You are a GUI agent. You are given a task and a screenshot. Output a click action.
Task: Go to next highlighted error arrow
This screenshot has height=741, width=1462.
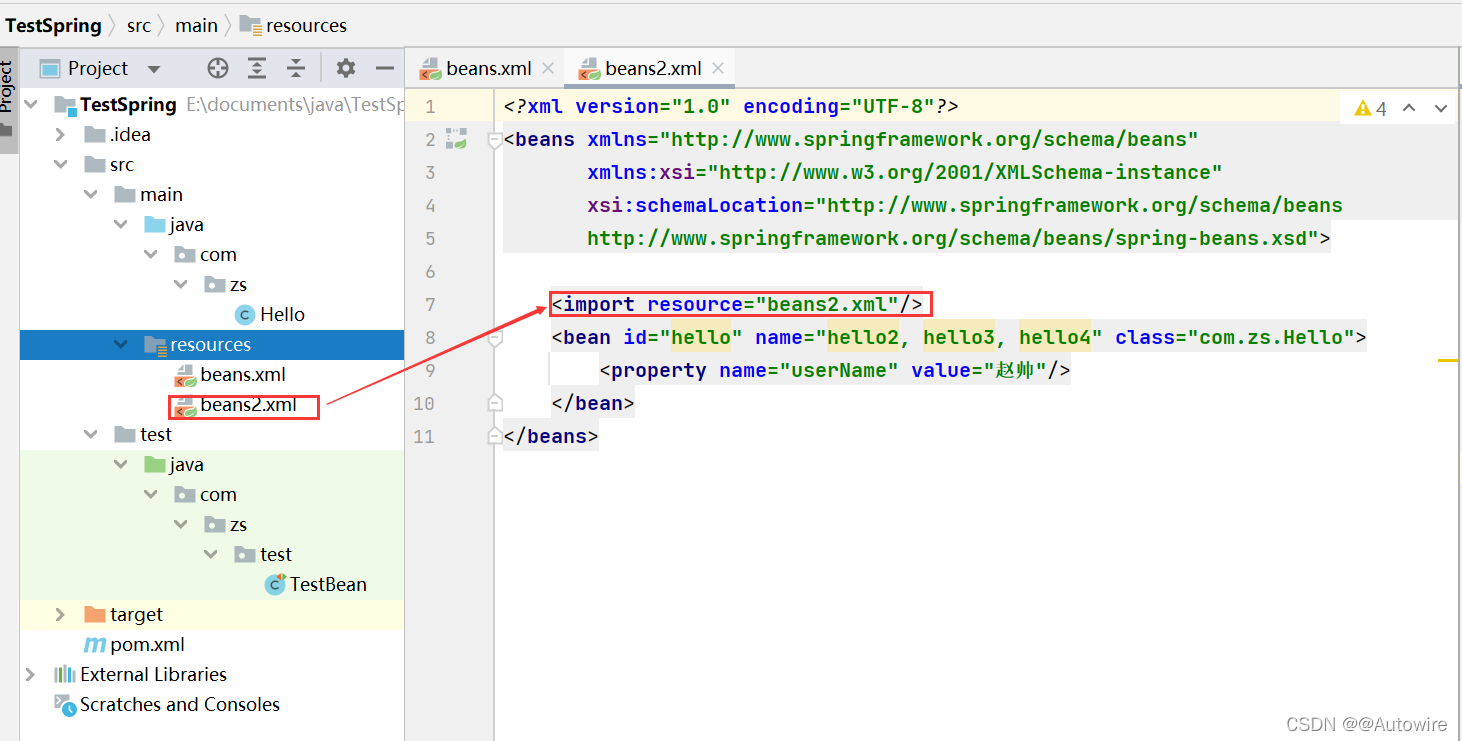(1441, 108)
